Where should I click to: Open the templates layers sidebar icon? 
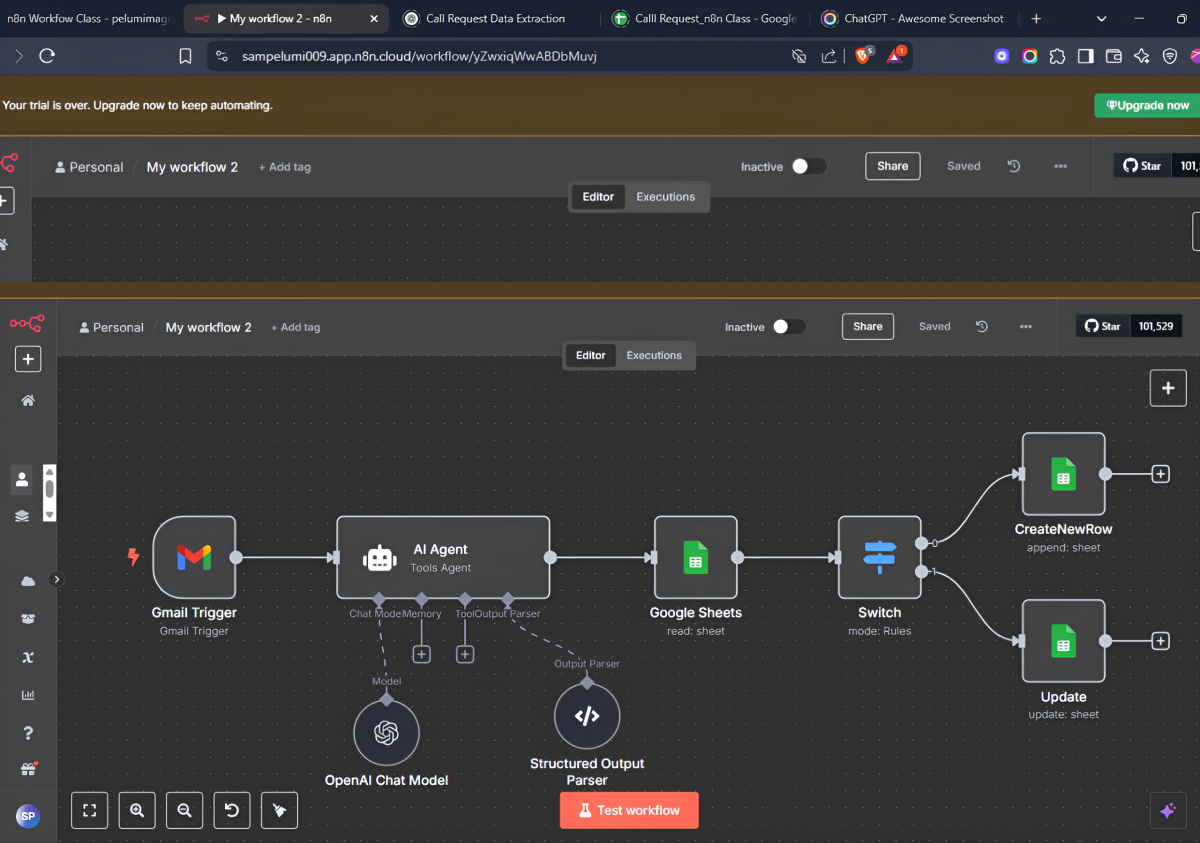click(22, 516)
